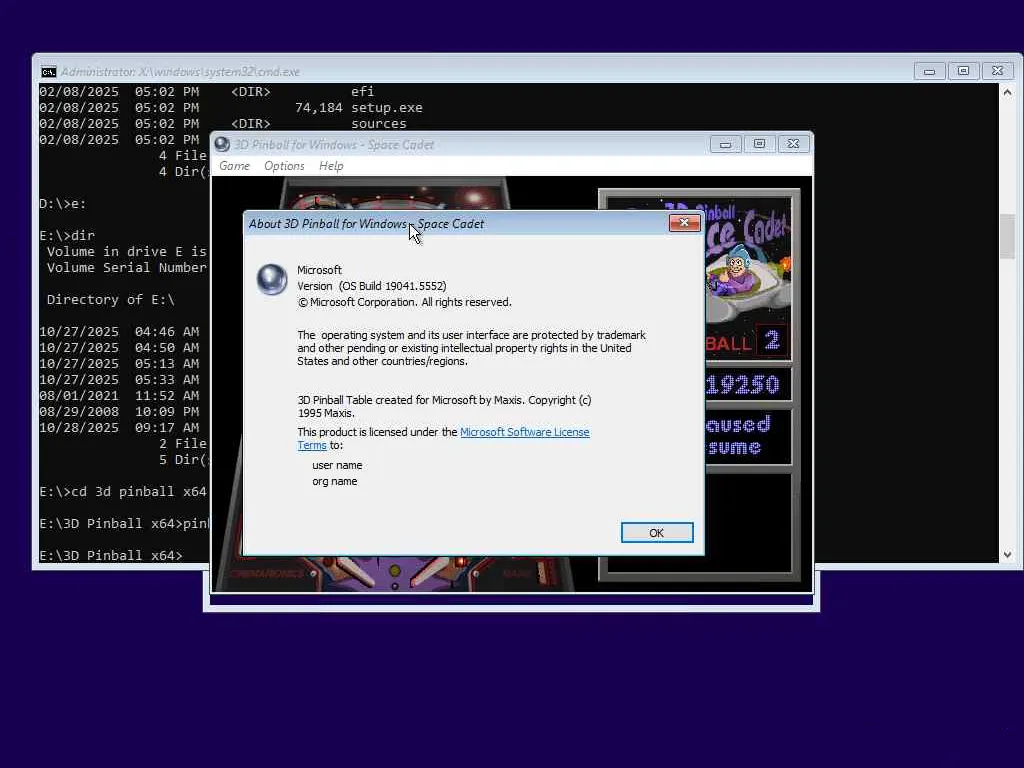Screen dimensions: 1024x768
Task: Click the 'Microsoft' text in About dialog
Action: 319,270
